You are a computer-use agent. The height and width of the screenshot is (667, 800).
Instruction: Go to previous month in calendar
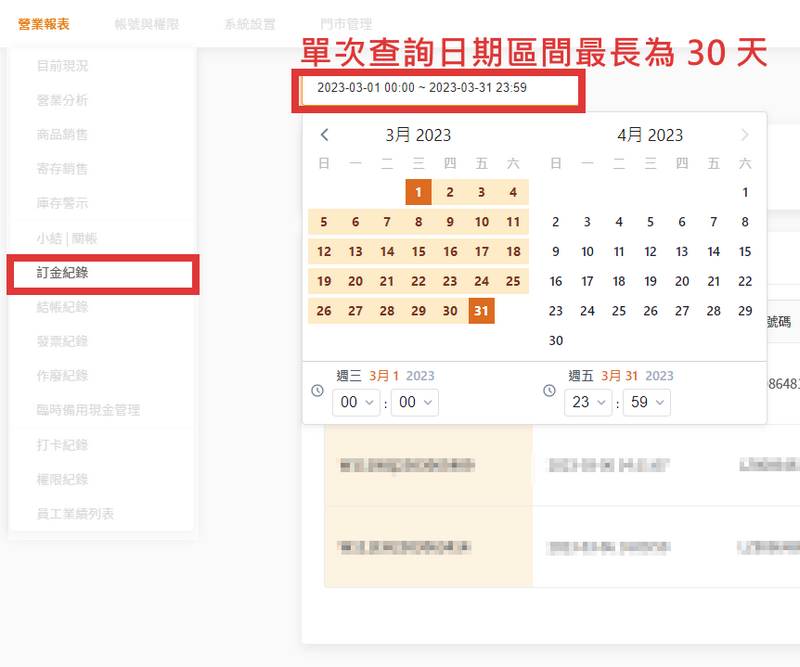324,135
